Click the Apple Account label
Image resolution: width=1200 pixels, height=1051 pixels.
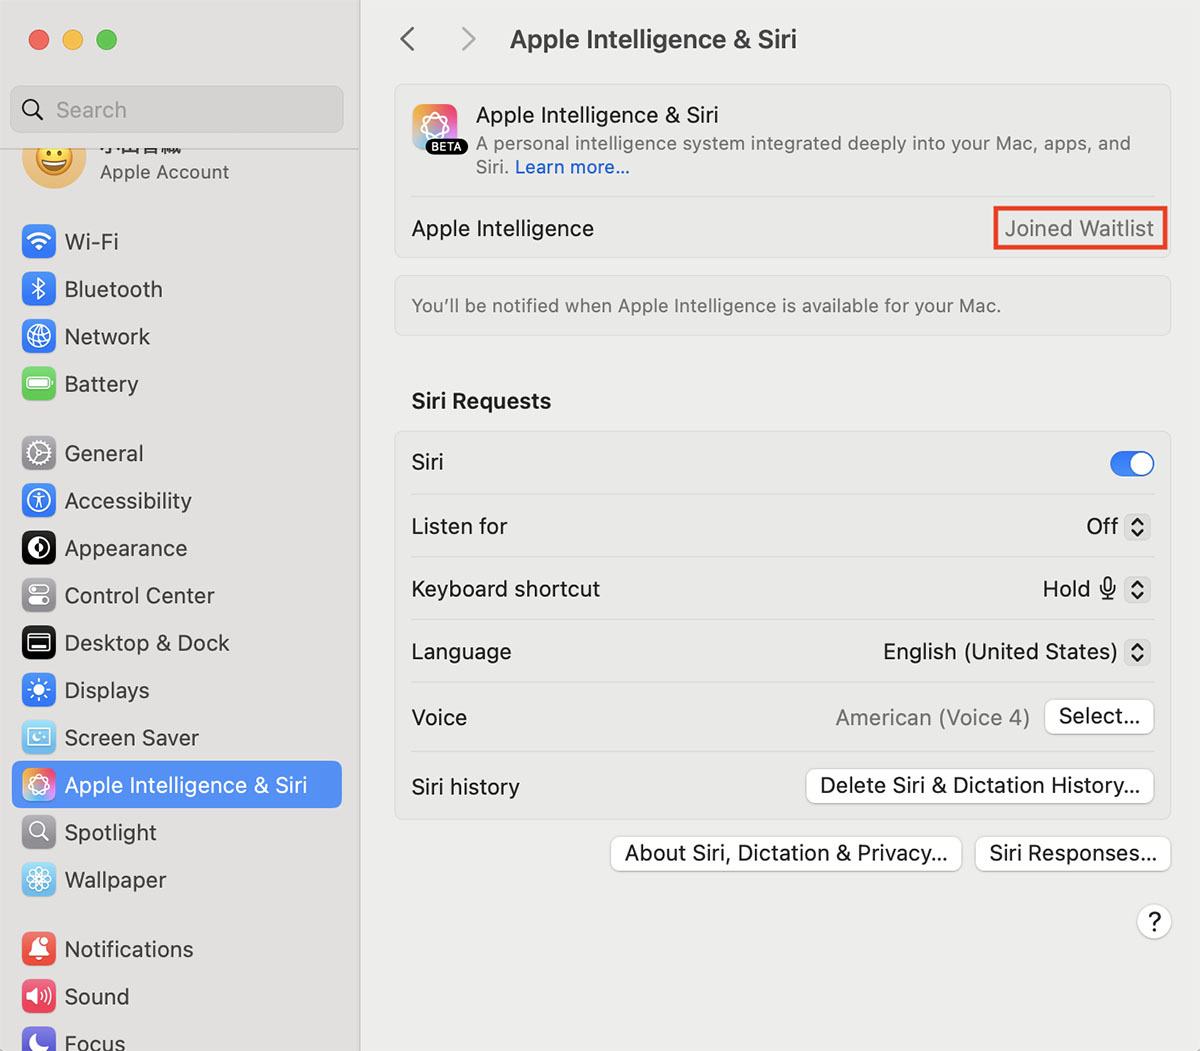tap(164, 172)
